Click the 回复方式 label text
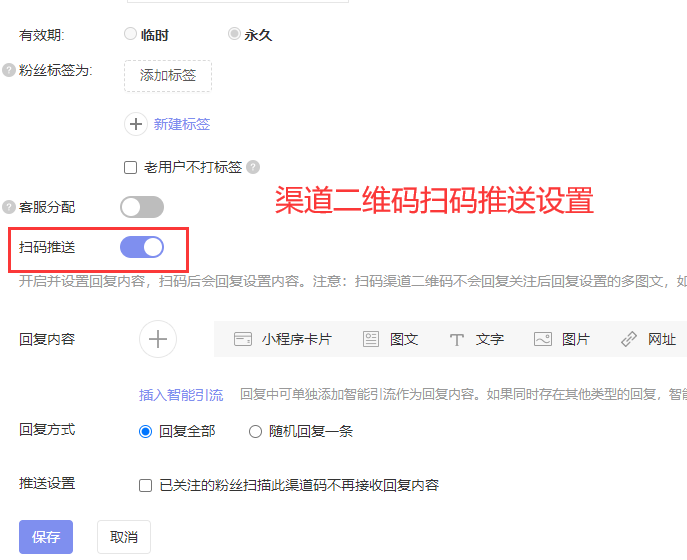This screenshot has width=687, height=560. click(47, 429)
